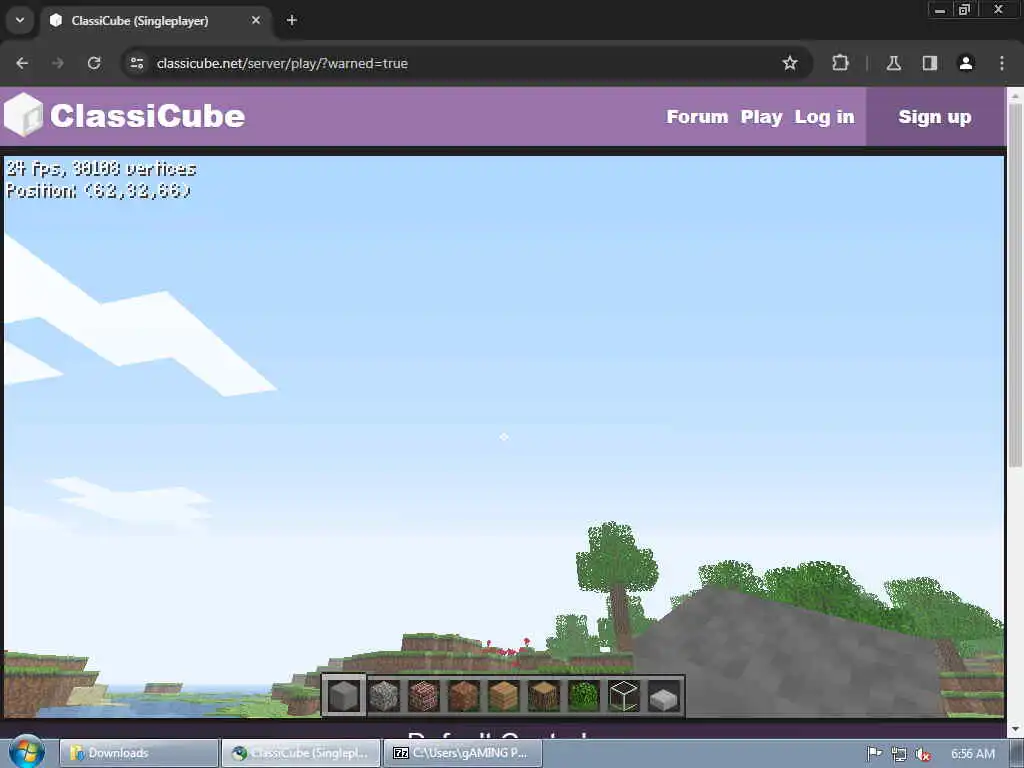The image size is (1024, 768).
Task: Open the network tray icon
Action: [899, 754]
